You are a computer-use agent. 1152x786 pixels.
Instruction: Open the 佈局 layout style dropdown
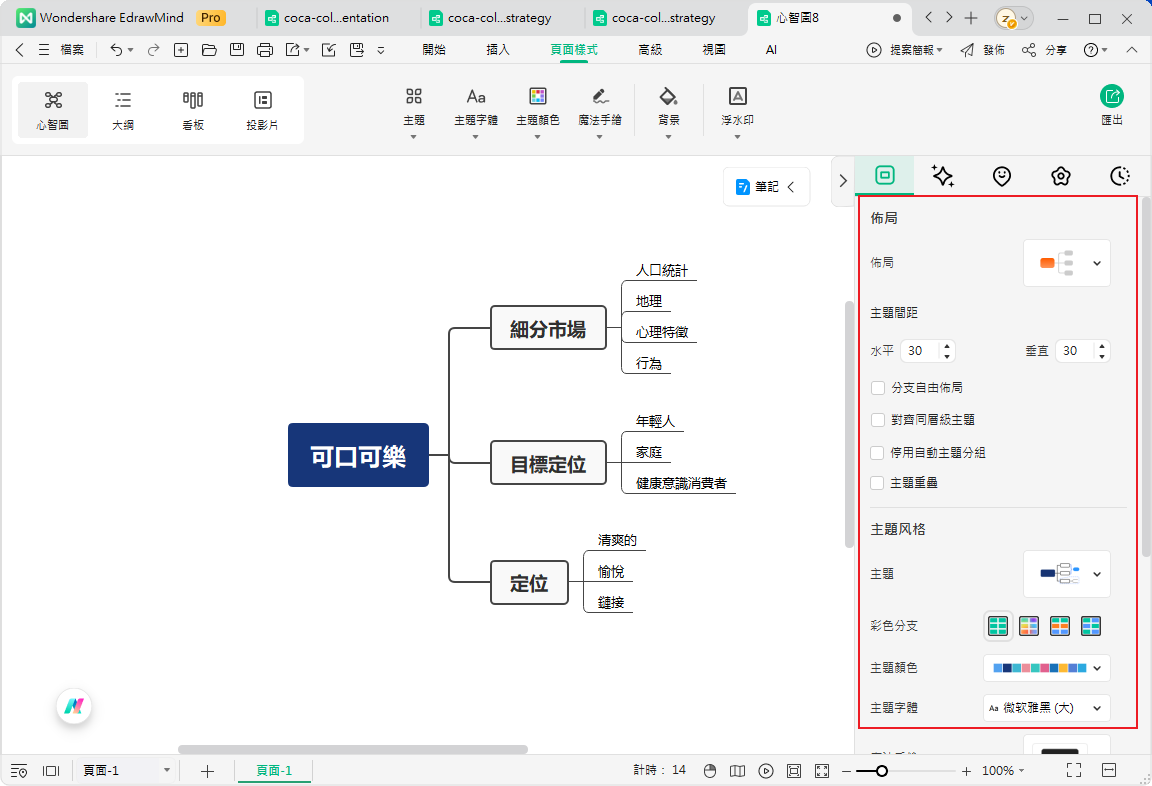1066,262
